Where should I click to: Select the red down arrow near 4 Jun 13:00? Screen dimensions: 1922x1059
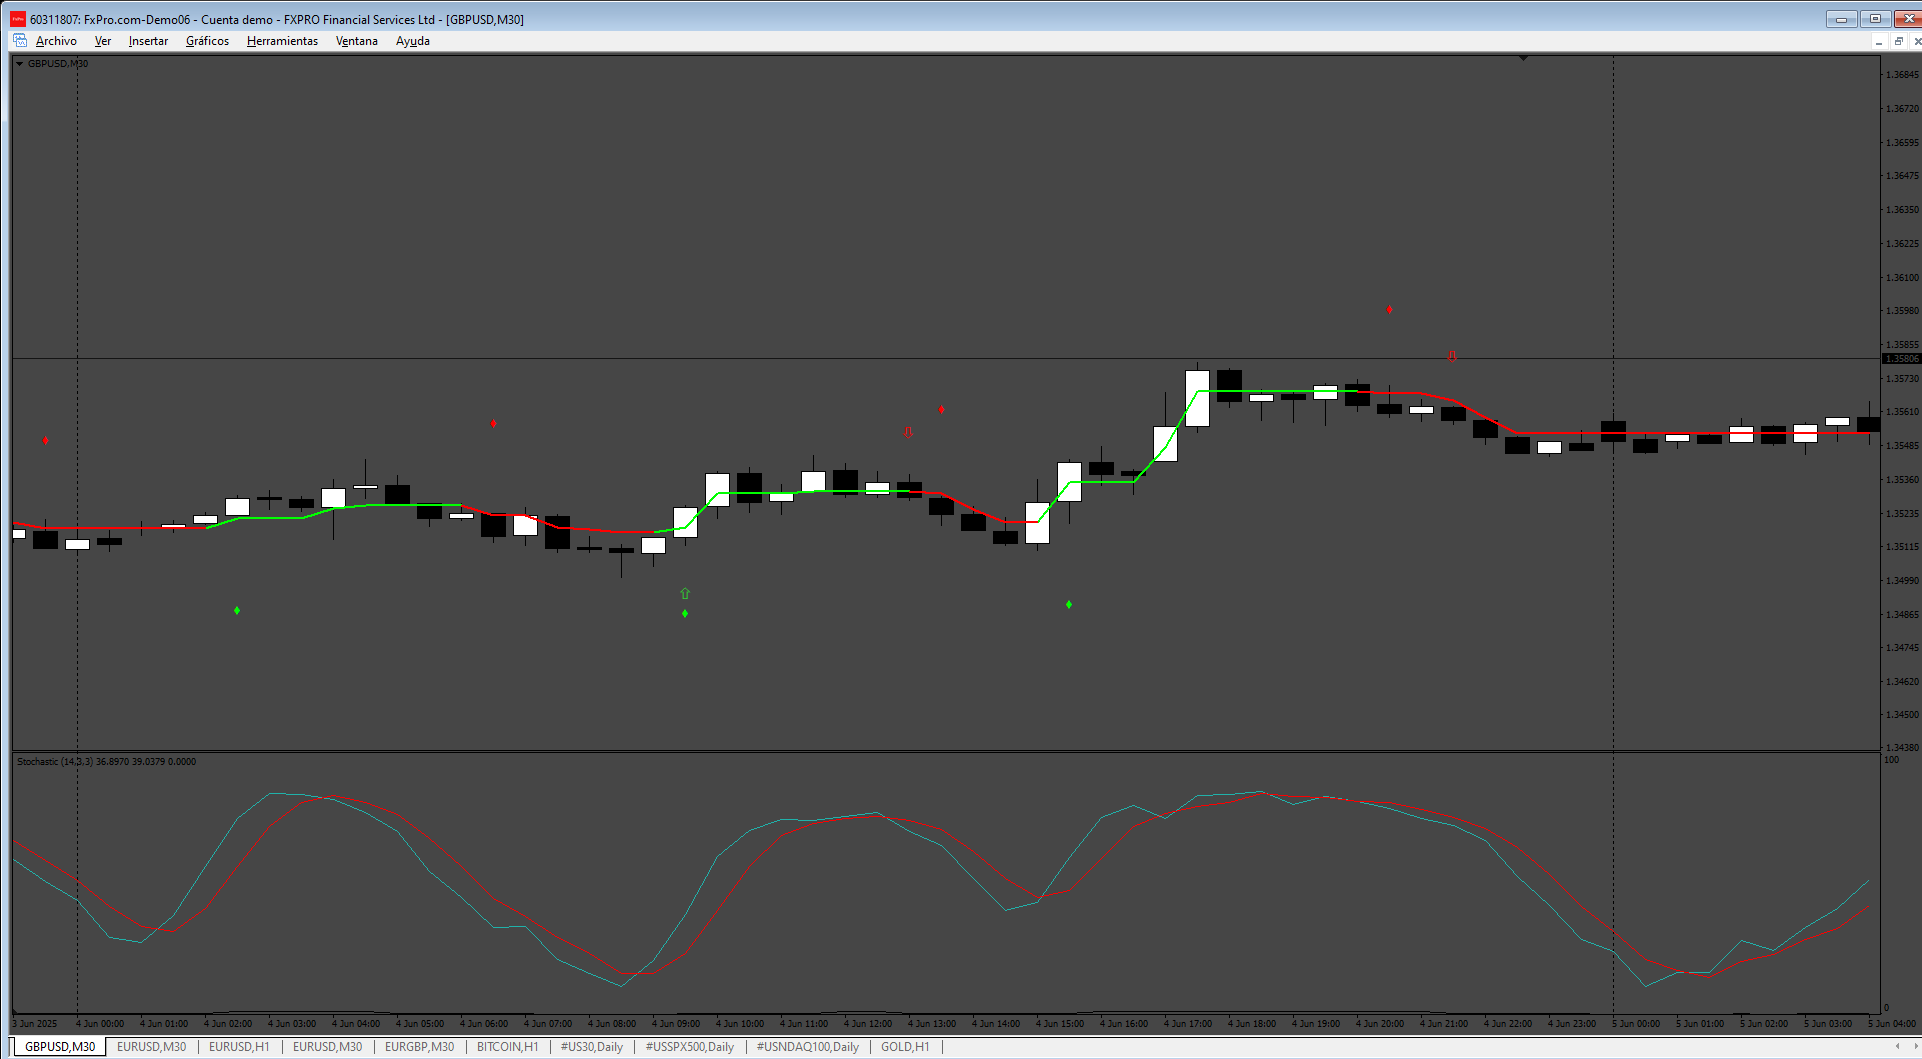(908, 433)
